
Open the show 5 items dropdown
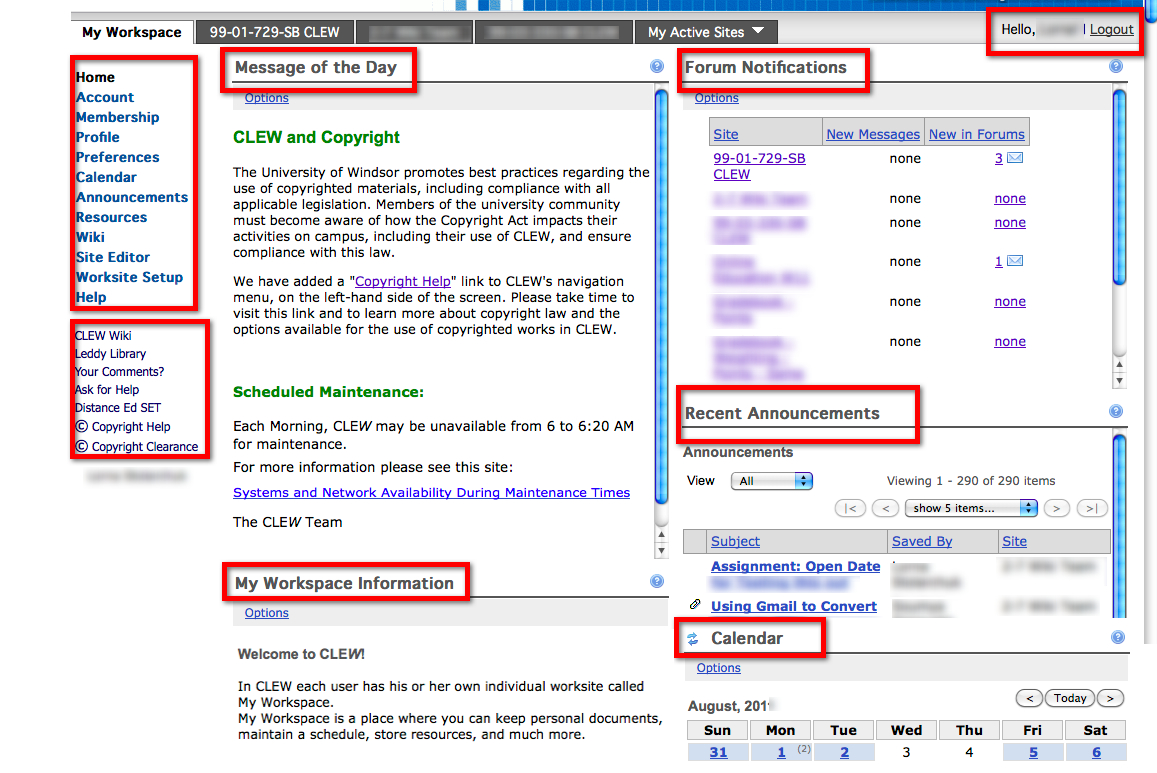click(971, 508)
